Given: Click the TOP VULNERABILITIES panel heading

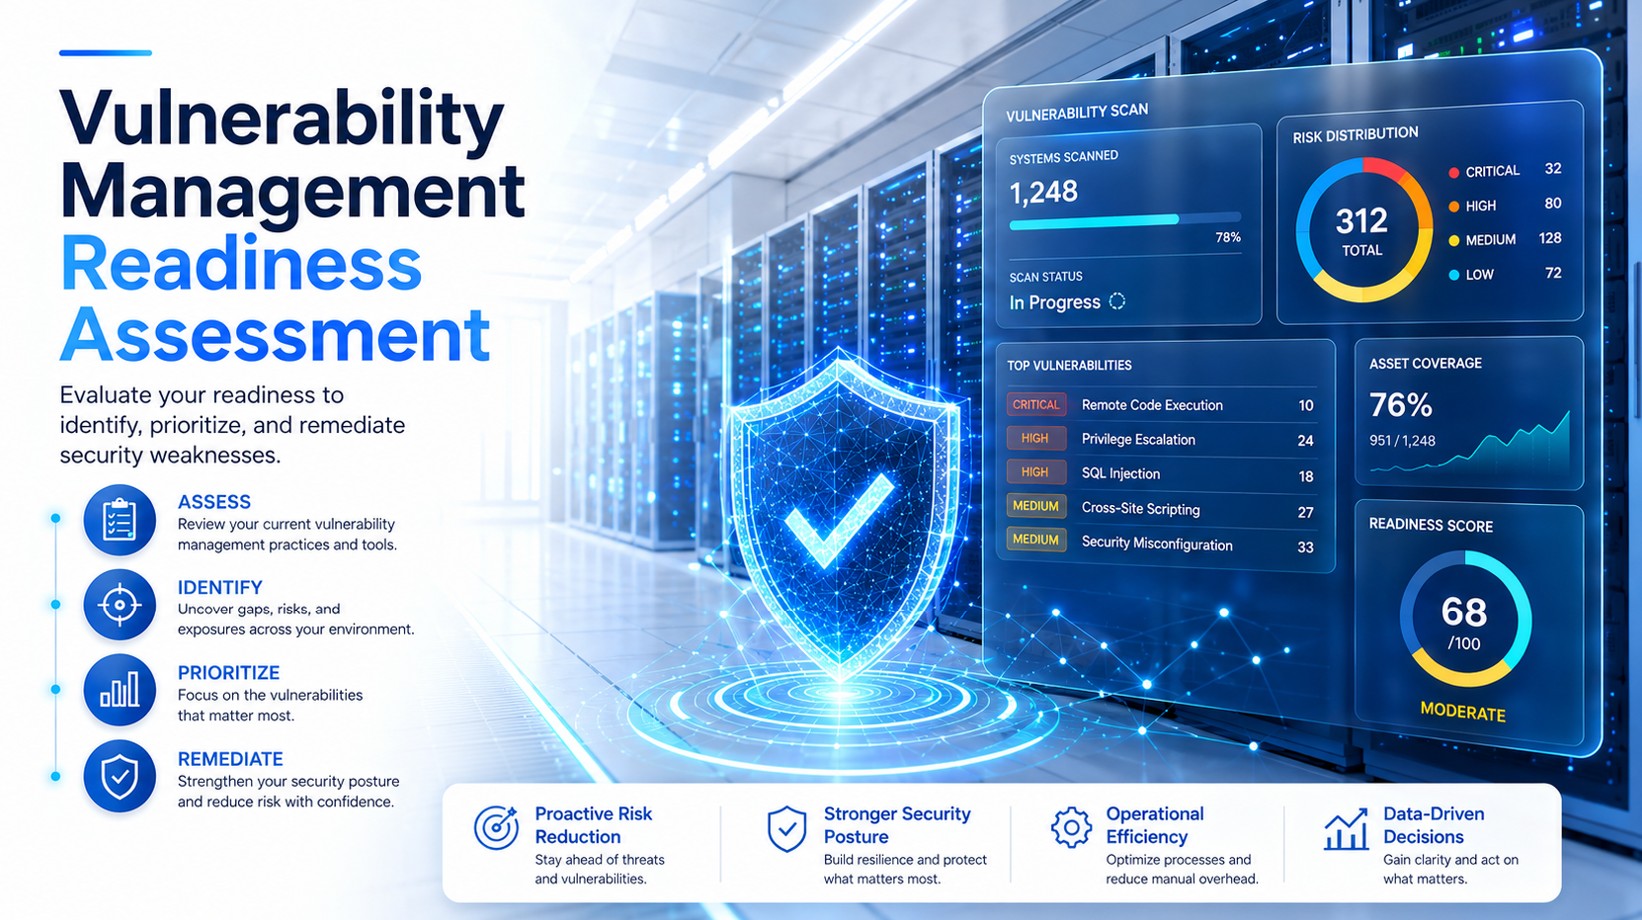Looking at the screenshot, I should coord(1069,365).
